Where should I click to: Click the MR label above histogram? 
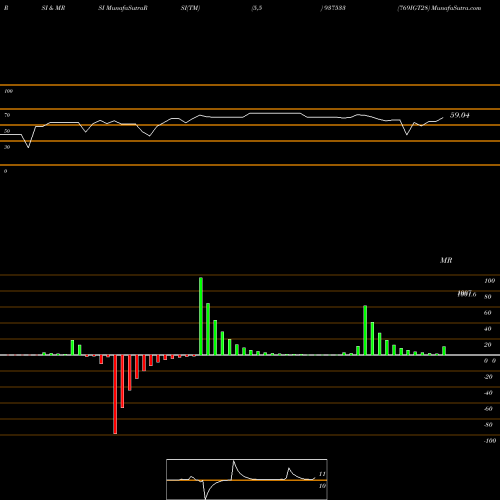tap(446, 260)
